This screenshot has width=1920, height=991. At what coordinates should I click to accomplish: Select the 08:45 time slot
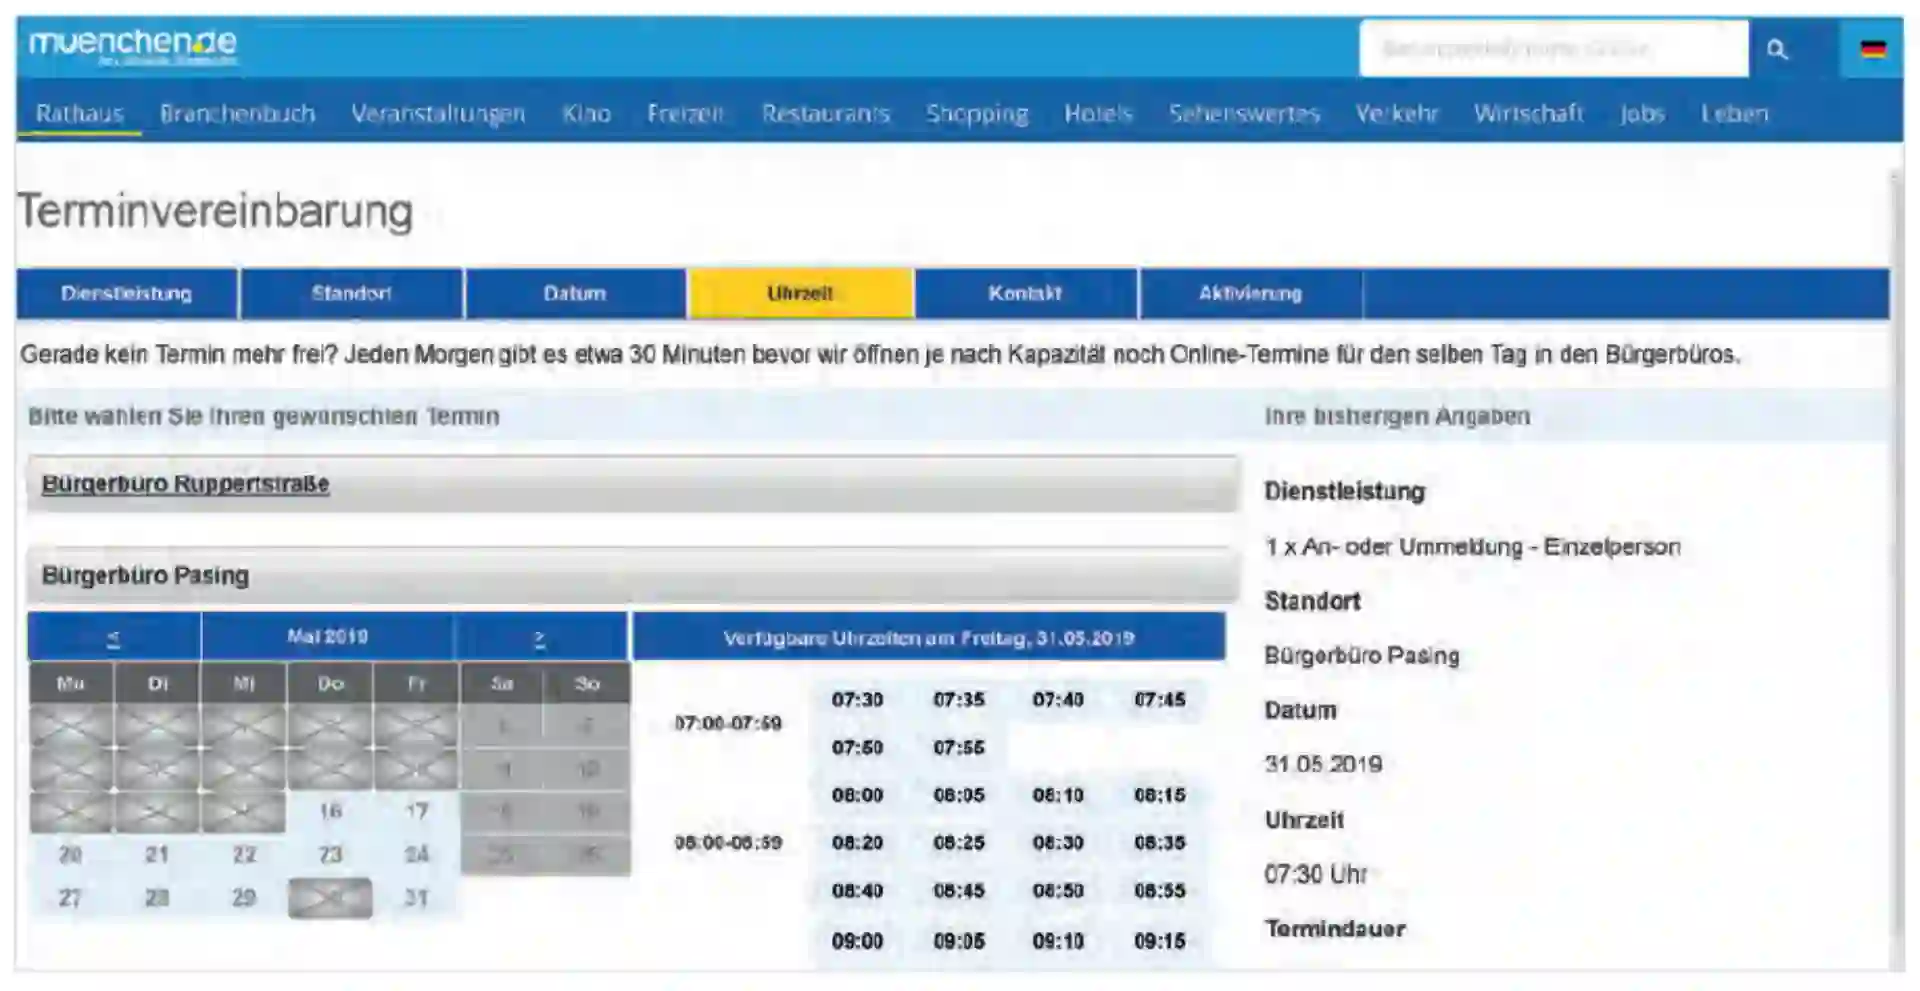pyautogui.click(x=958, y=891)
